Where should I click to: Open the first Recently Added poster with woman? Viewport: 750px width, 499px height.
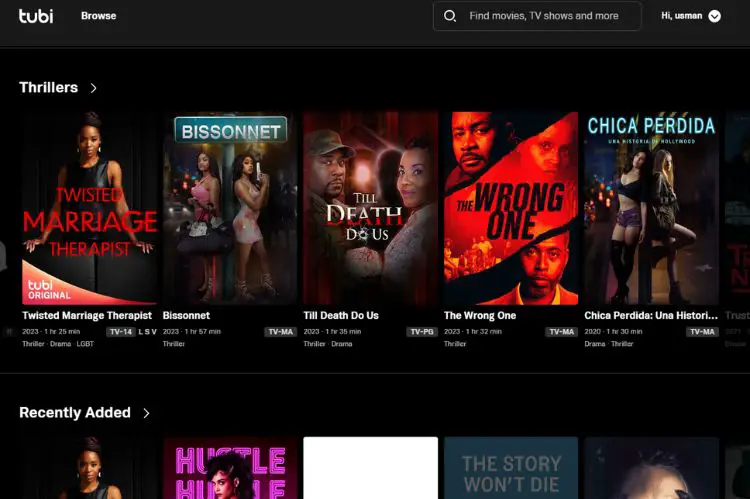point(89,468)
